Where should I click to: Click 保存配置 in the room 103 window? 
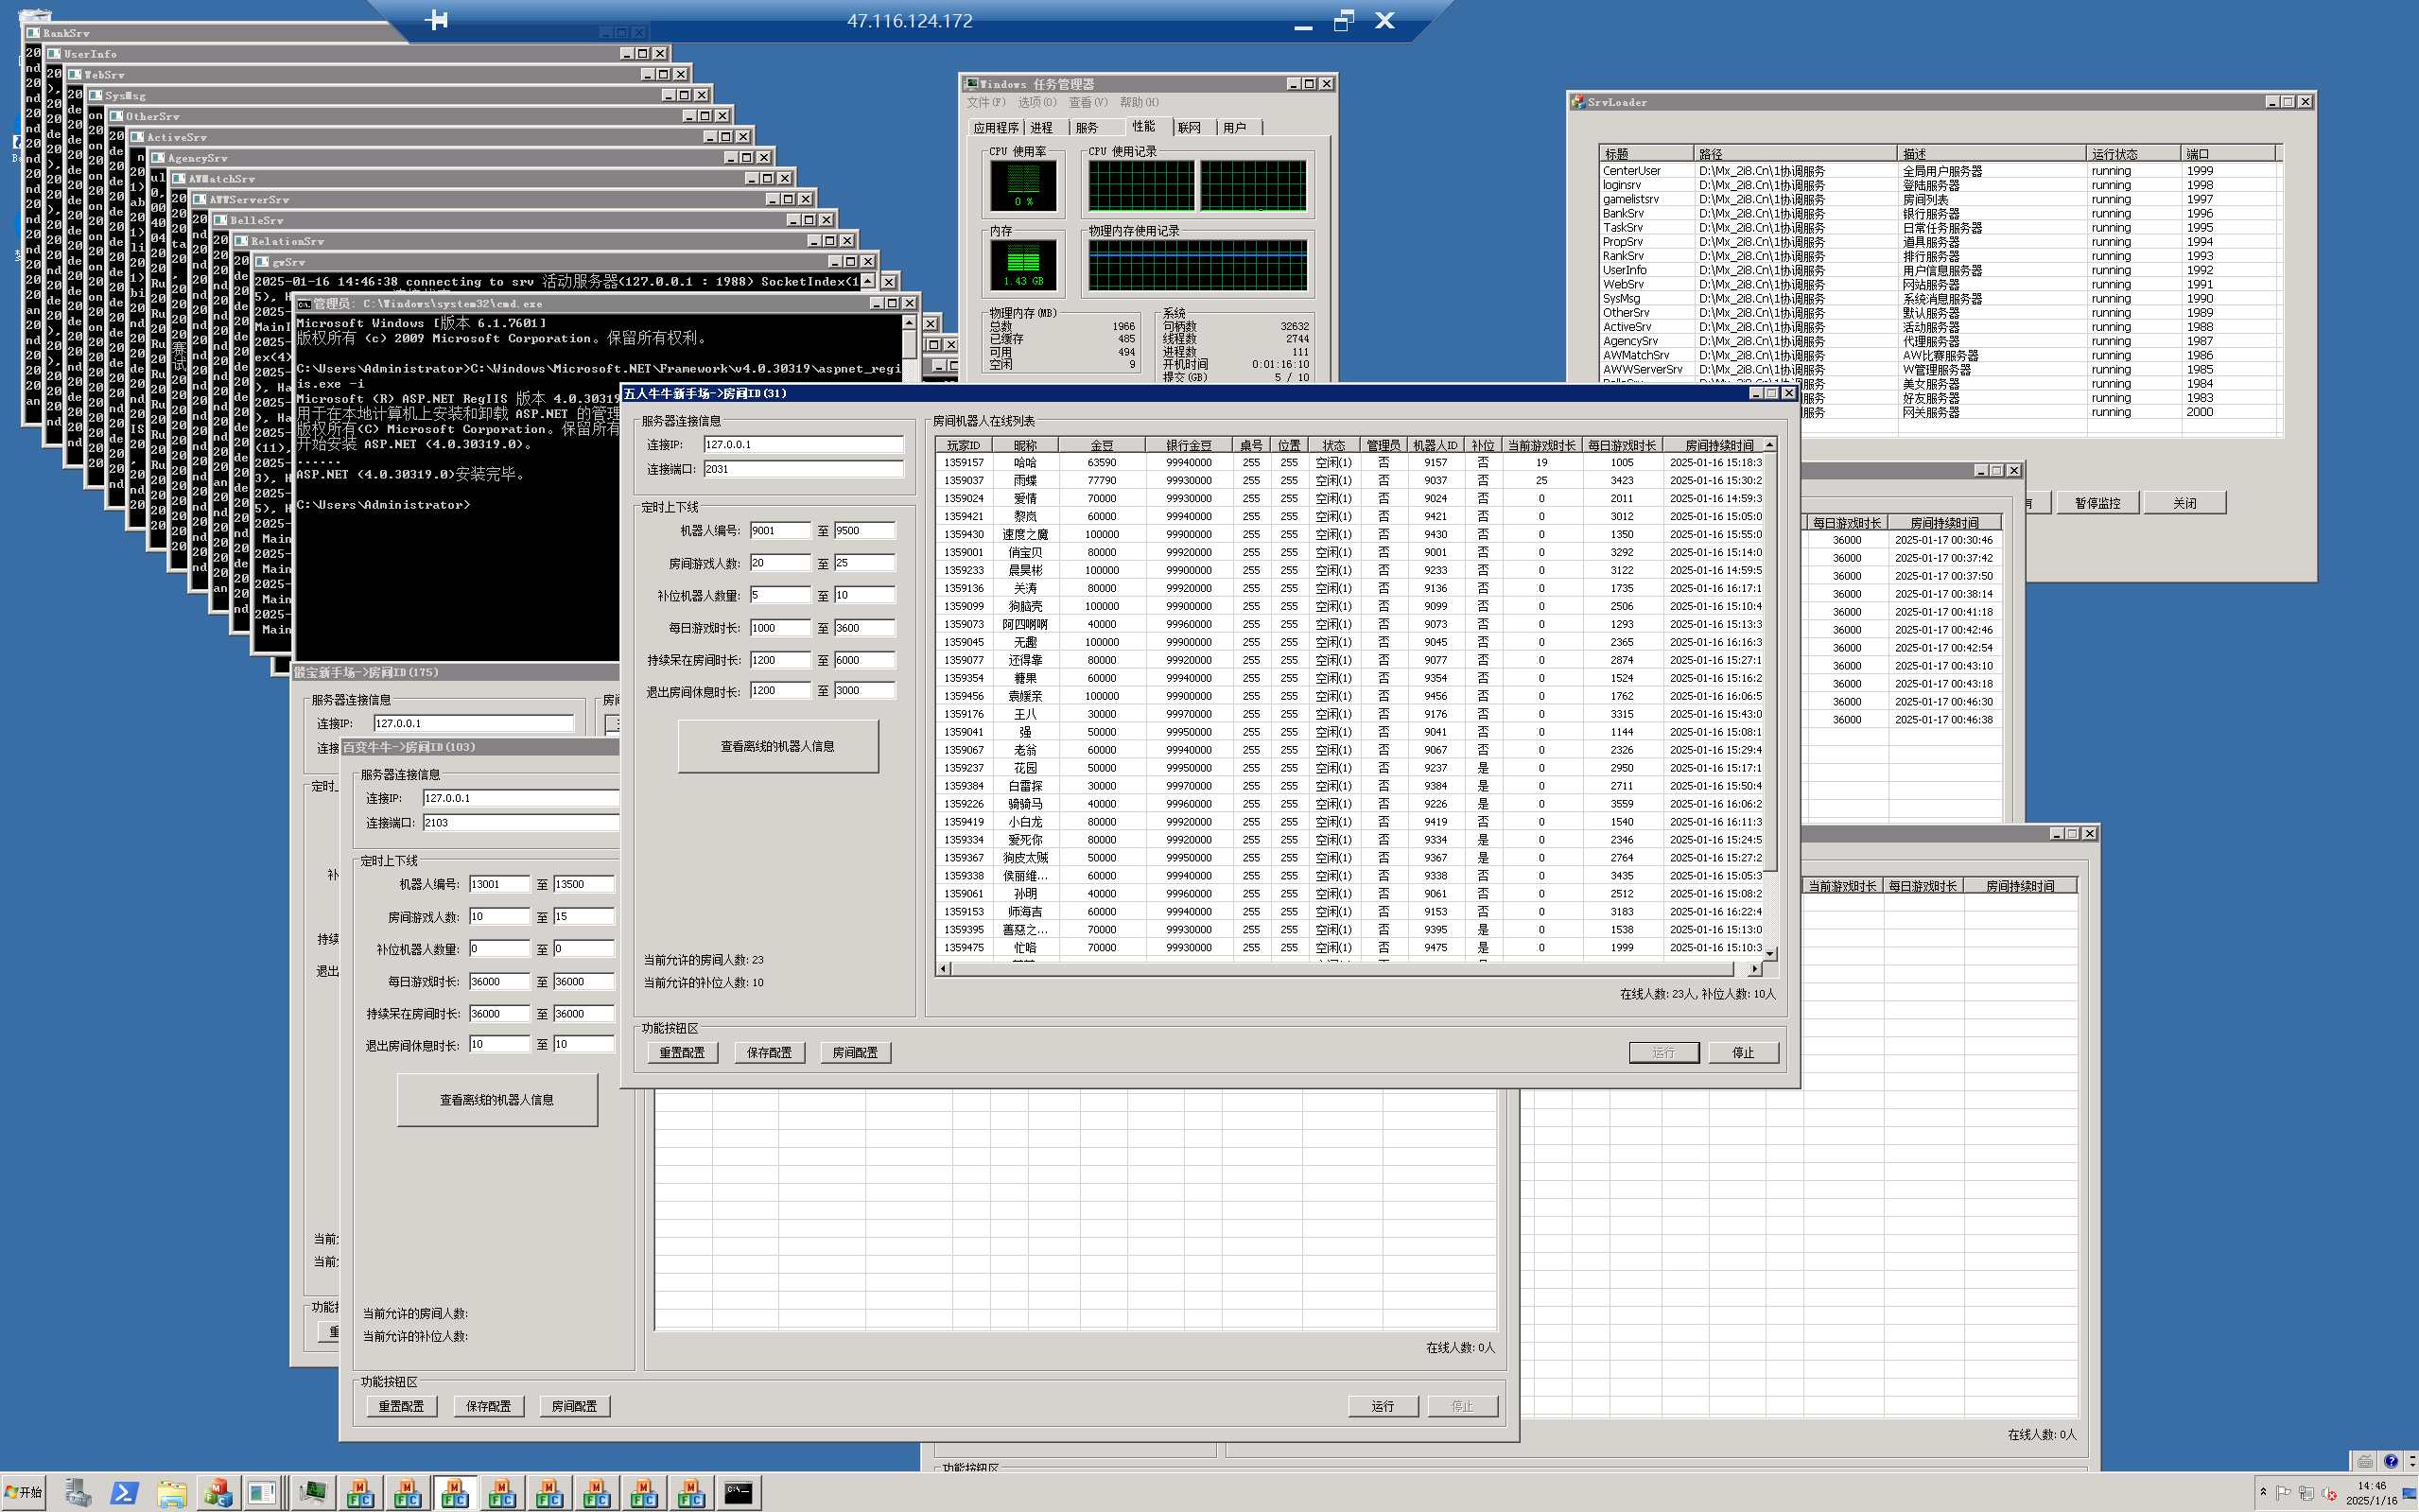pos(488,1406)
